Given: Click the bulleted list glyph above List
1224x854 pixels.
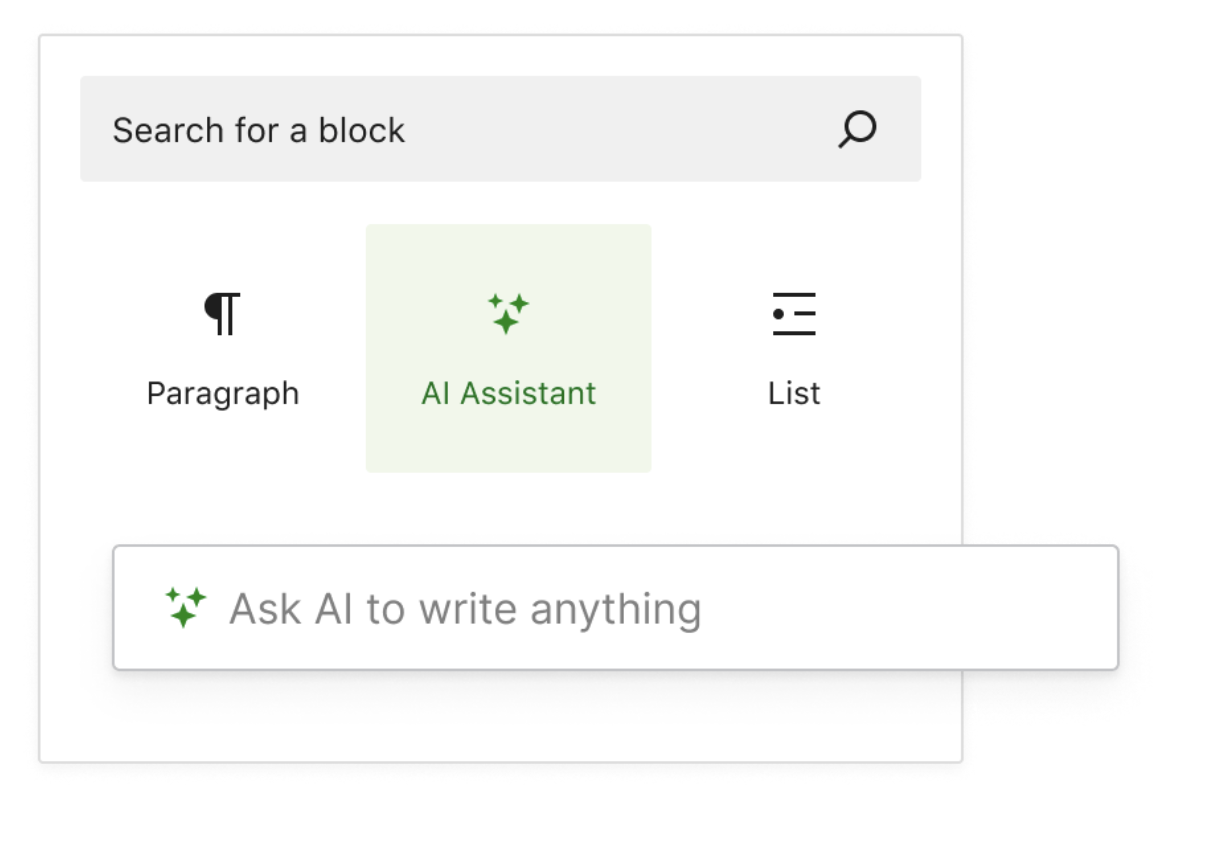Looking at the screenshot, I should pyautogui.click(x=793, y=312).
